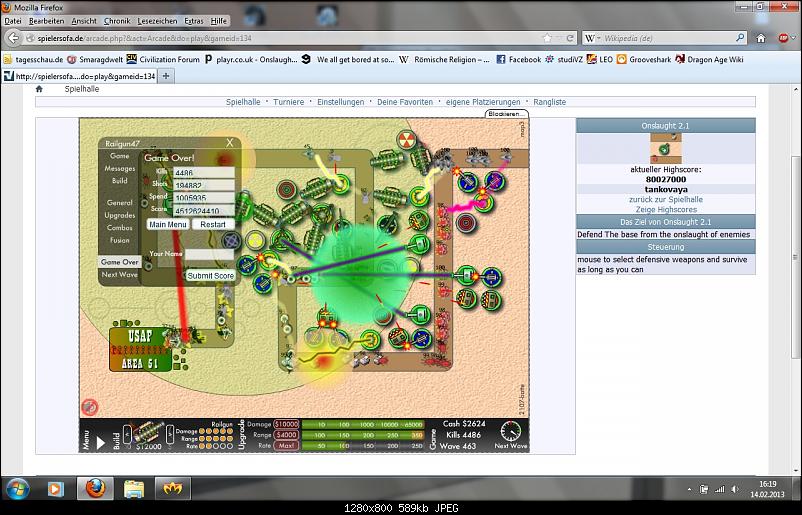Show hidden system tray icons
This screenshot has height=515, width=802.
click(x=689, y=490)
